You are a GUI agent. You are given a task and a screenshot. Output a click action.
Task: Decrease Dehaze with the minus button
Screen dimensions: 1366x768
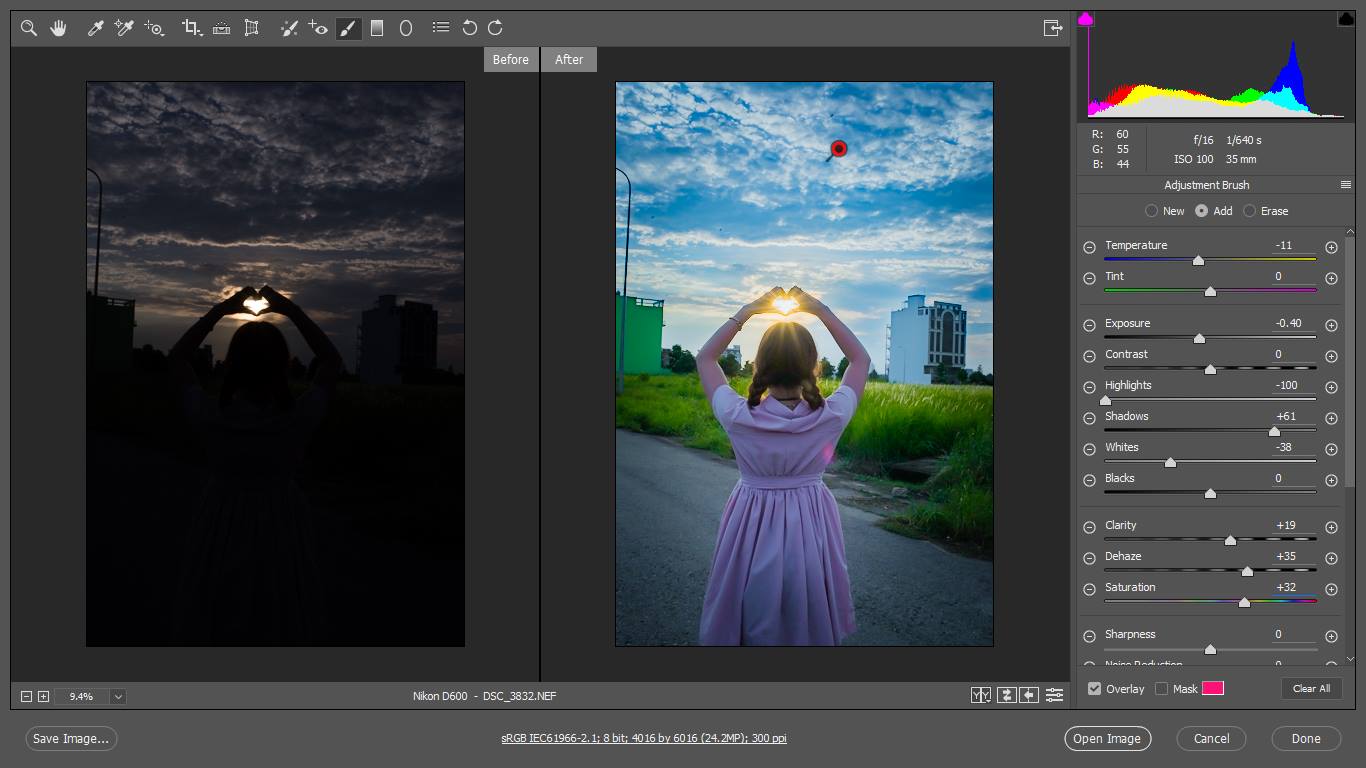(1090, 558)
